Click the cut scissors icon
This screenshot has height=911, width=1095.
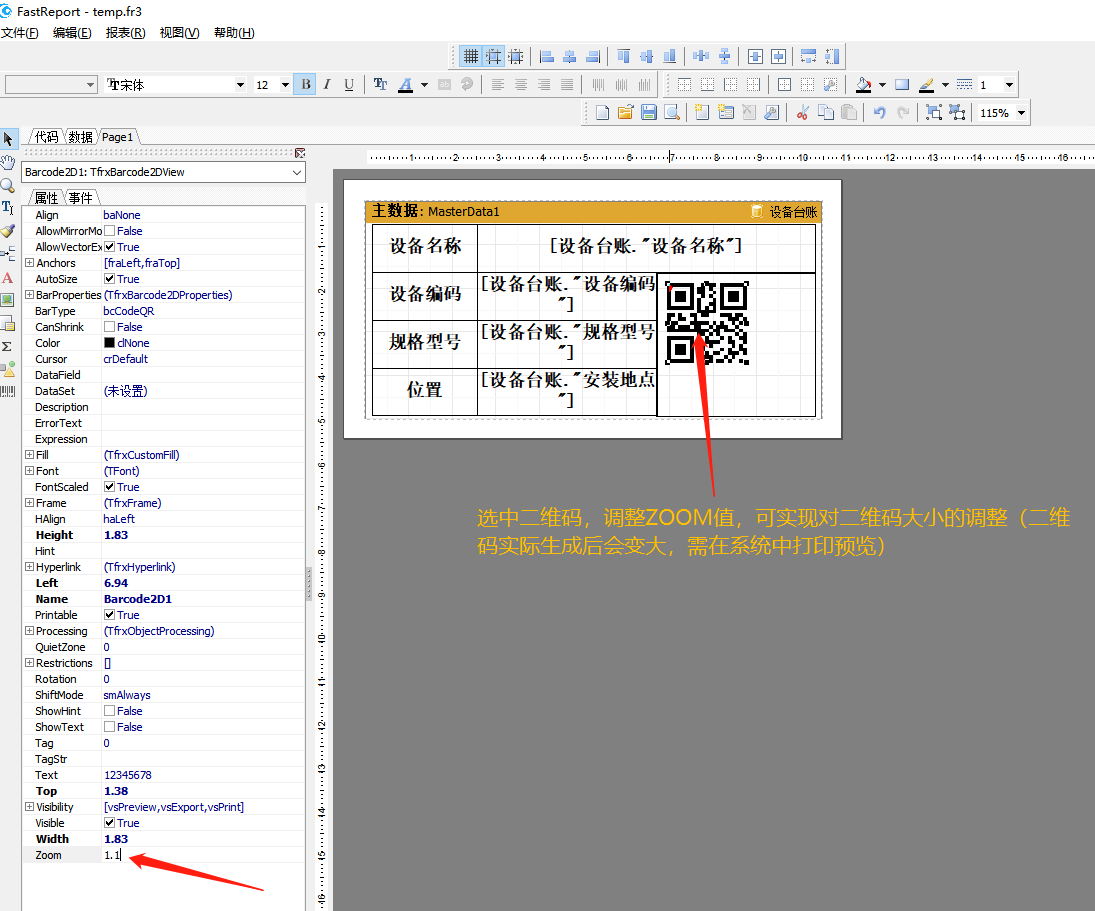[x=802, y=112]
